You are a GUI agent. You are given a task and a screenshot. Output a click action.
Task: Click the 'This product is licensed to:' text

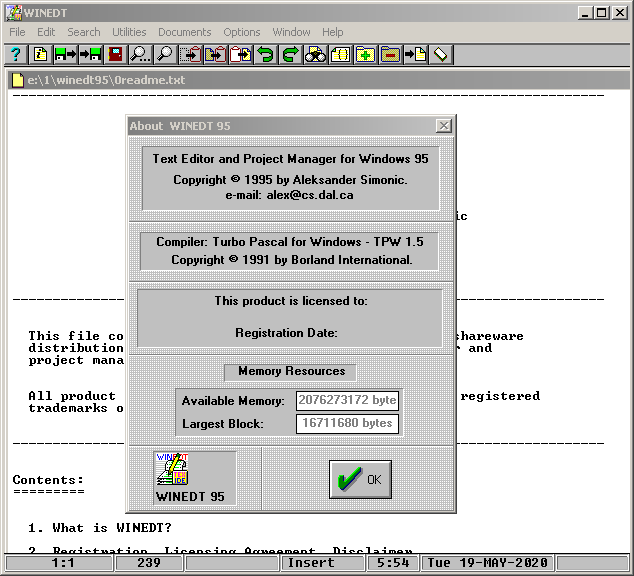(291, 301)
